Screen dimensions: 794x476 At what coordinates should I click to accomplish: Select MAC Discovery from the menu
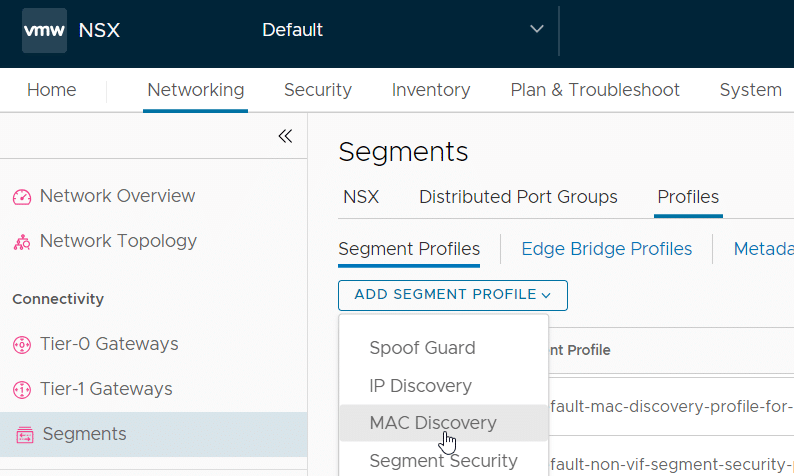pyautogui.click(x=433, y=423)
